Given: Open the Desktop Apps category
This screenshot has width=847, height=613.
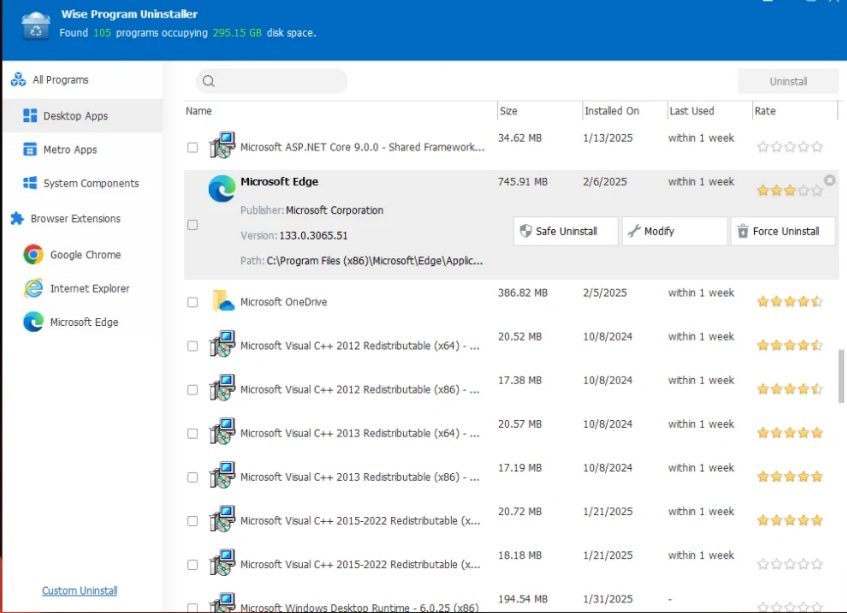Looking at the screenshot, I should pos(75,116).
